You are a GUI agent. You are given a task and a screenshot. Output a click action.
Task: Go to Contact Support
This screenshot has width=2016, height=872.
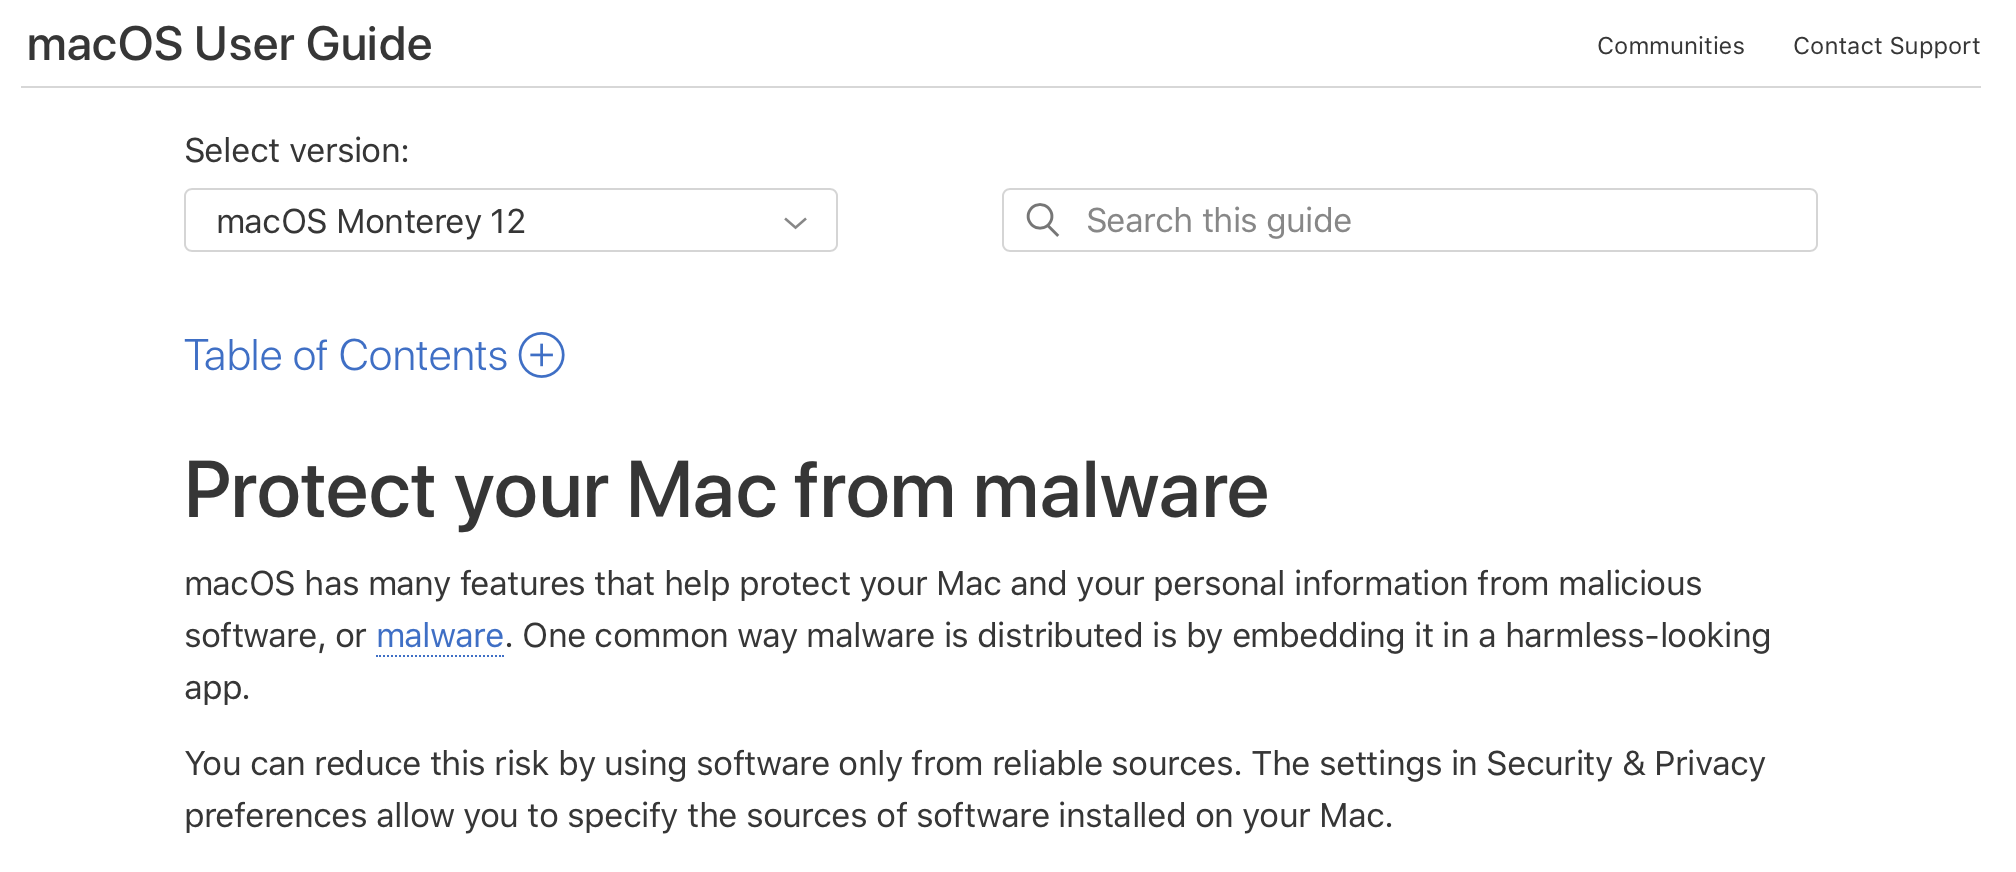pyautogui.click(x=1886, y=46)
